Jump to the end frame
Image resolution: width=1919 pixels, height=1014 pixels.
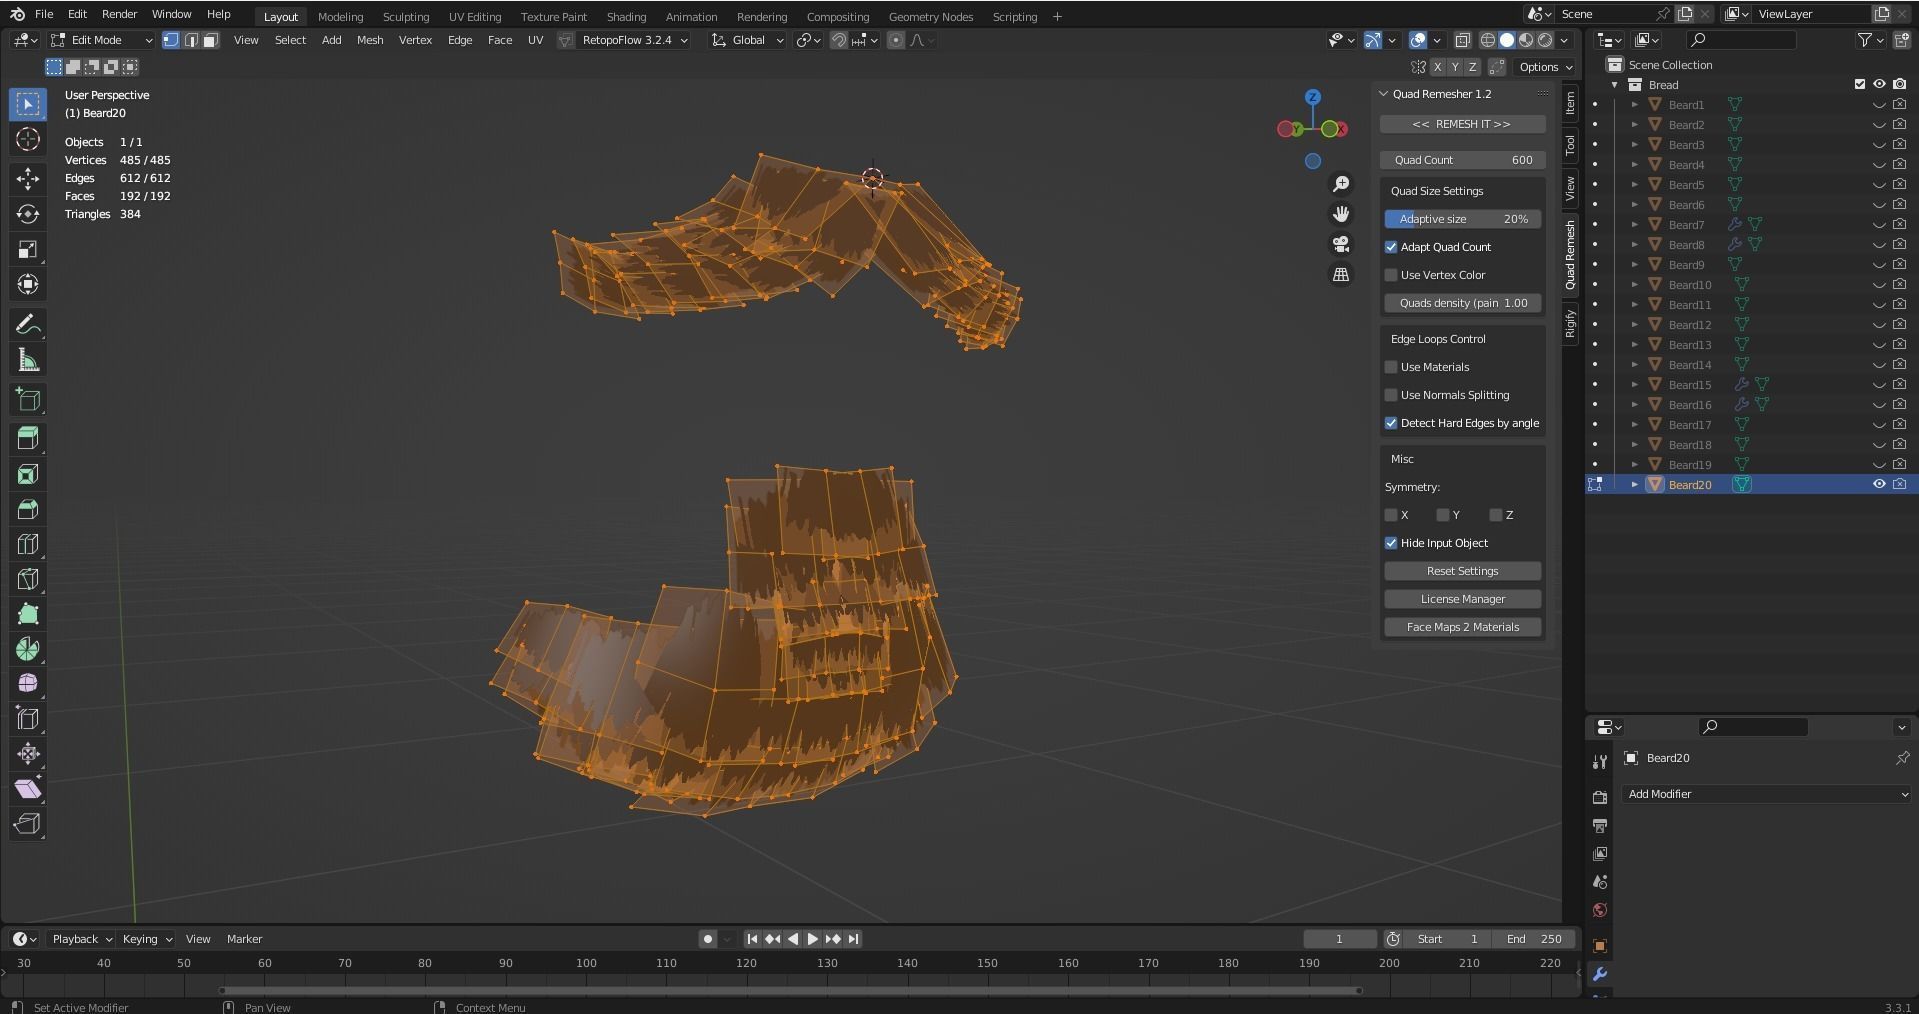[x=853, y=939]
